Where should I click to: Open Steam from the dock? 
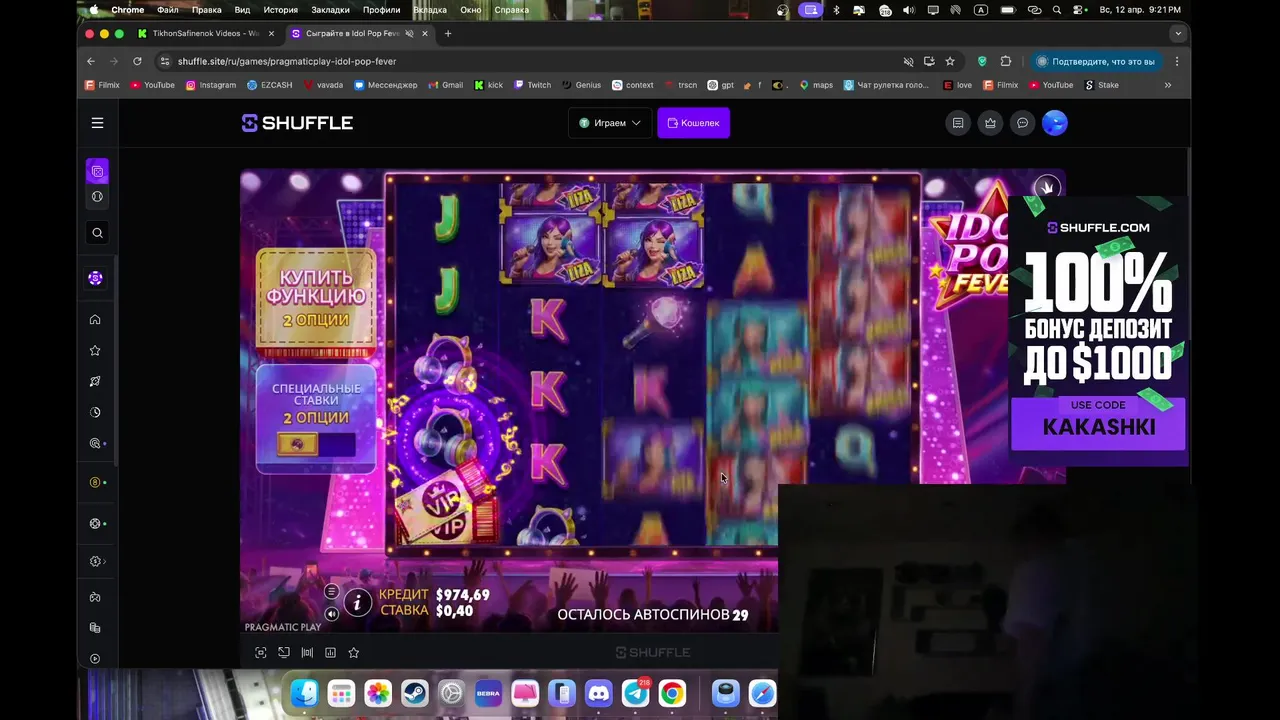pyautogui.click(x=414, y=693)
